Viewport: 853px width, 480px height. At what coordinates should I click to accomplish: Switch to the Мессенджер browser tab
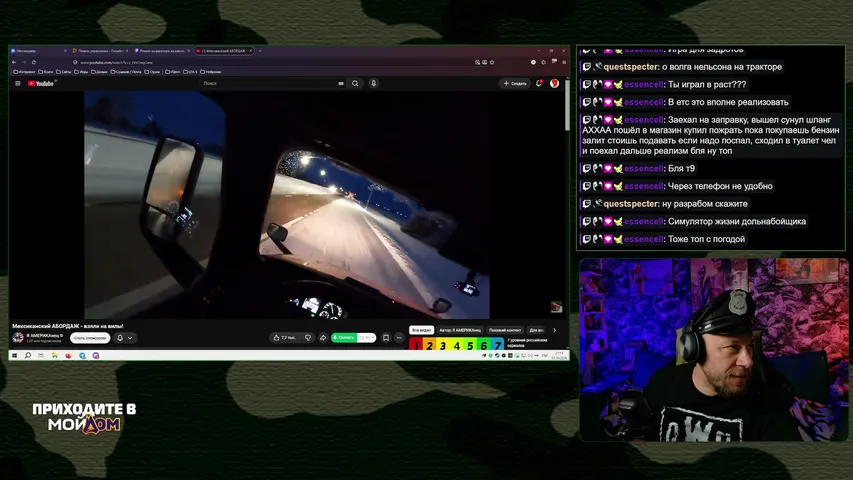point(38,51)
